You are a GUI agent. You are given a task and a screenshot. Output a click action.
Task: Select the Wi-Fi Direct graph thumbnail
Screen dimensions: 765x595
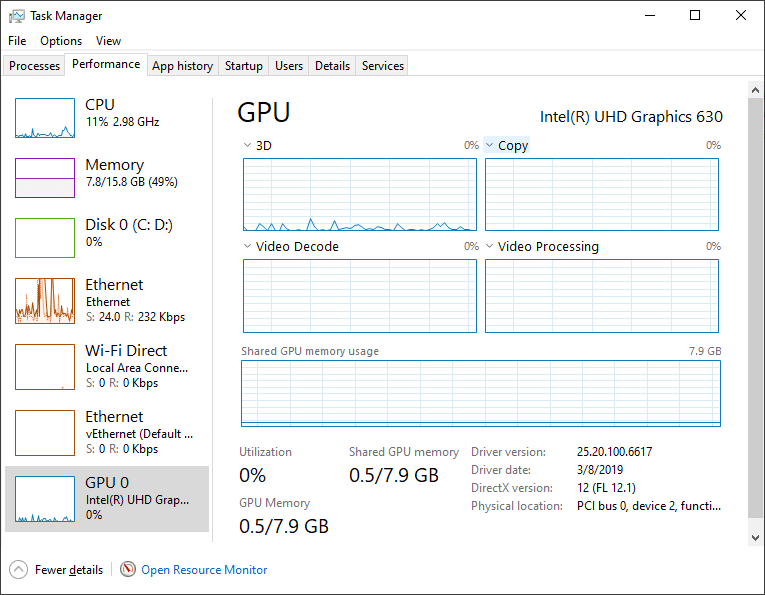pos(45,367)
